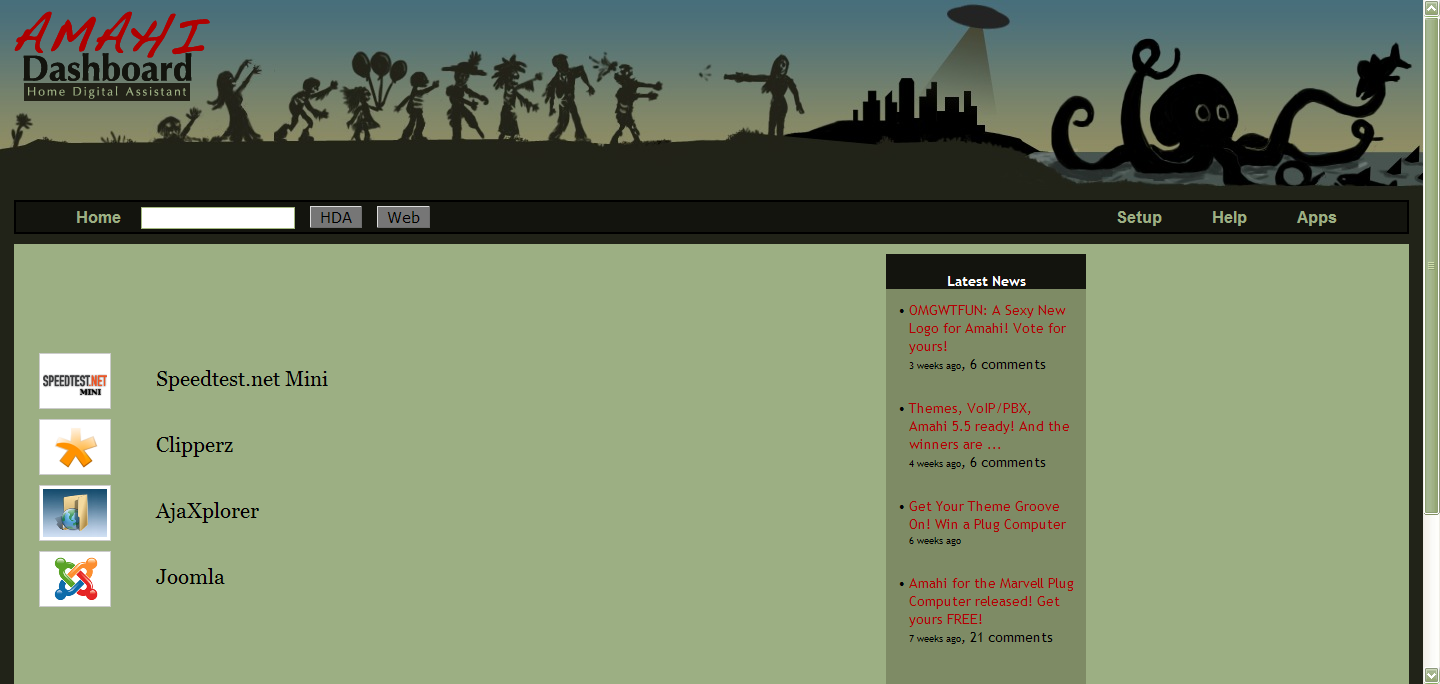
Task: Search using the HDA button
Action: pos(336,217)
